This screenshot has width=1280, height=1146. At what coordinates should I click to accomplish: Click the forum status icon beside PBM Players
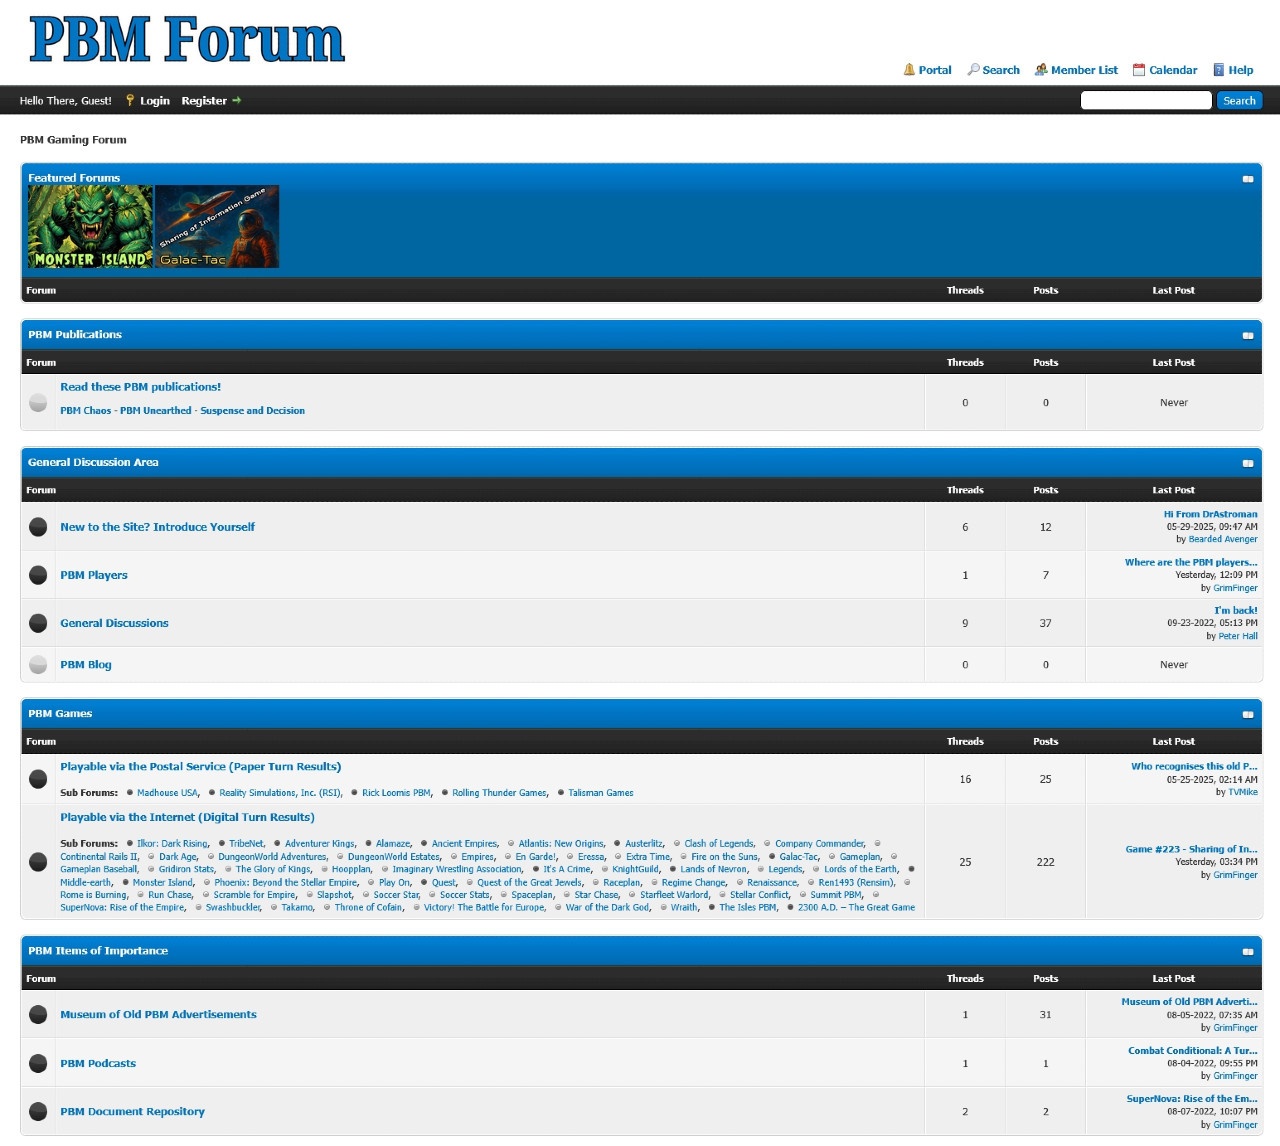coord(38,574)
